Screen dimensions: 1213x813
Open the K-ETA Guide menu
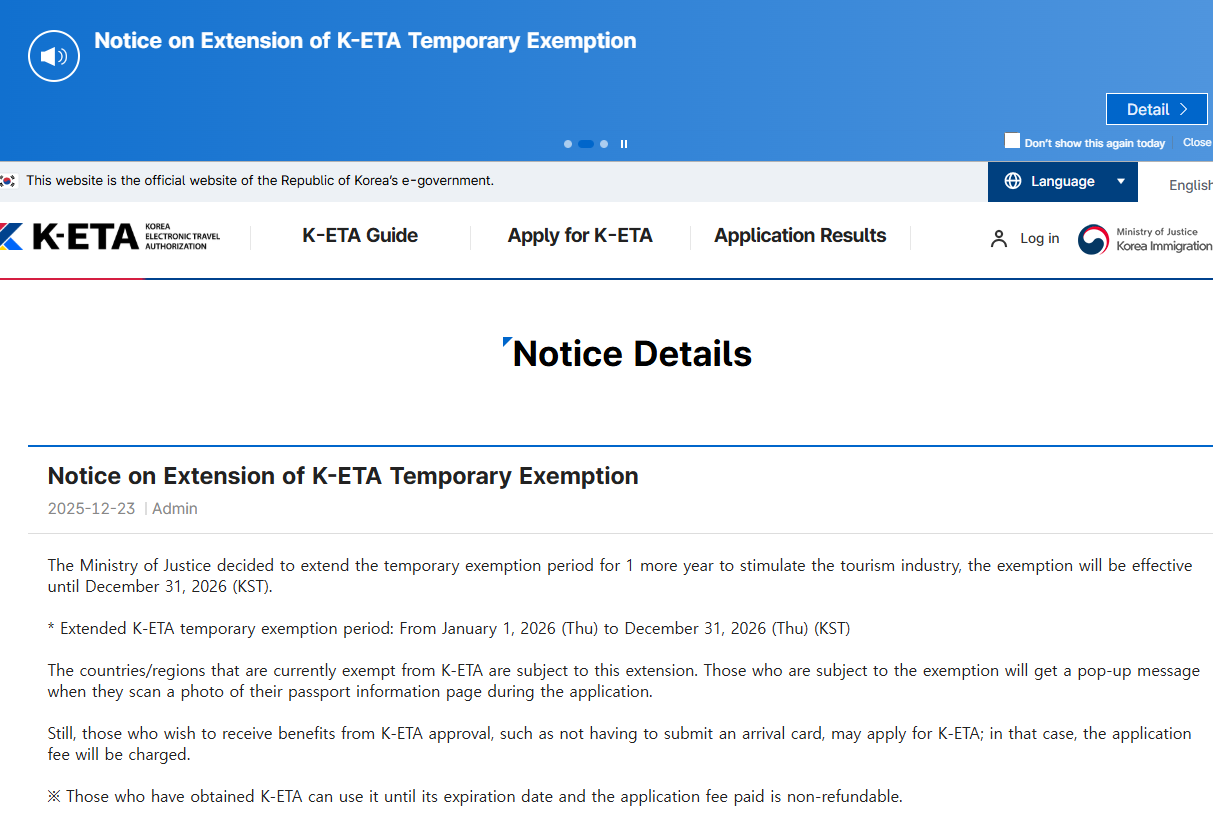tap(360, 236)
